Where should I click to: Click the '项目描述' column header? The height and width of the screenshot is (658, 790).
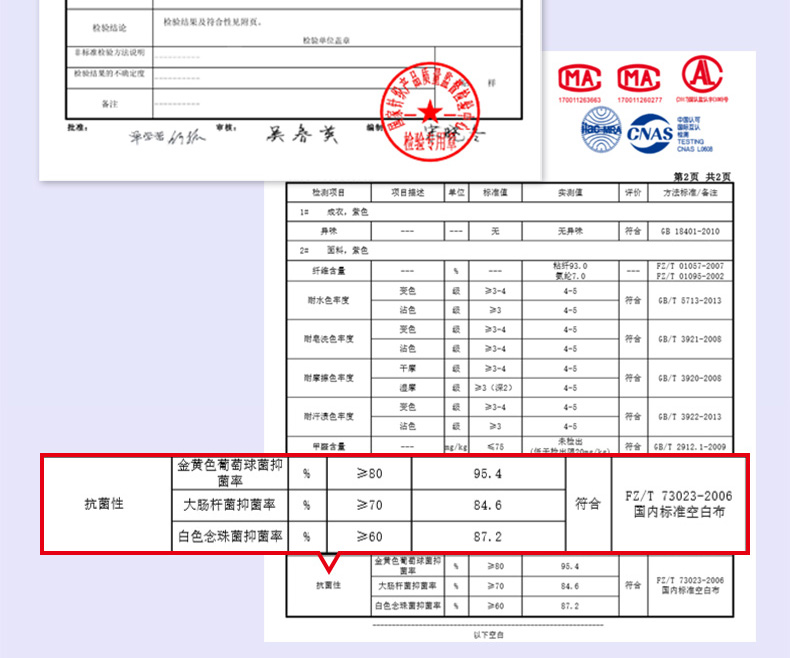pyautogui.click(x=408, y=192)
